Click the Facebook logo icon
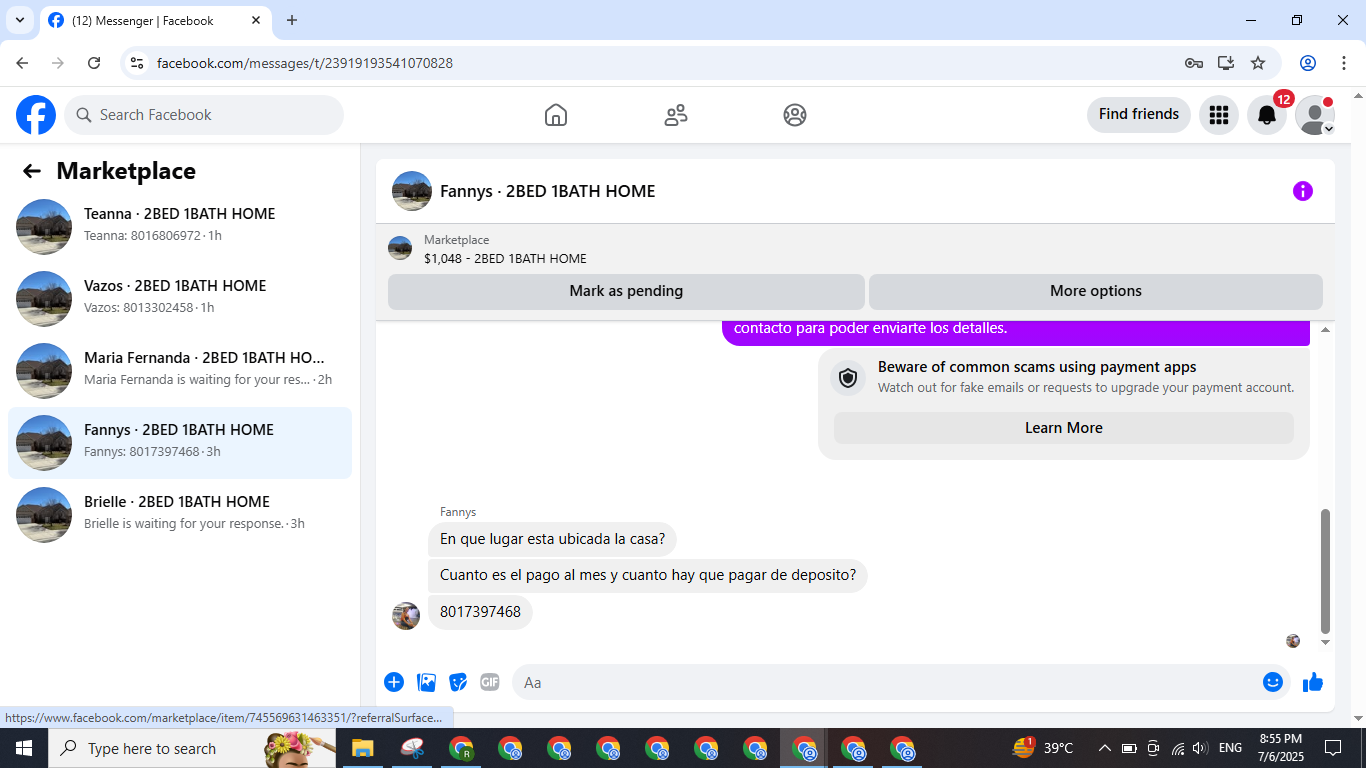 (36, 115)
